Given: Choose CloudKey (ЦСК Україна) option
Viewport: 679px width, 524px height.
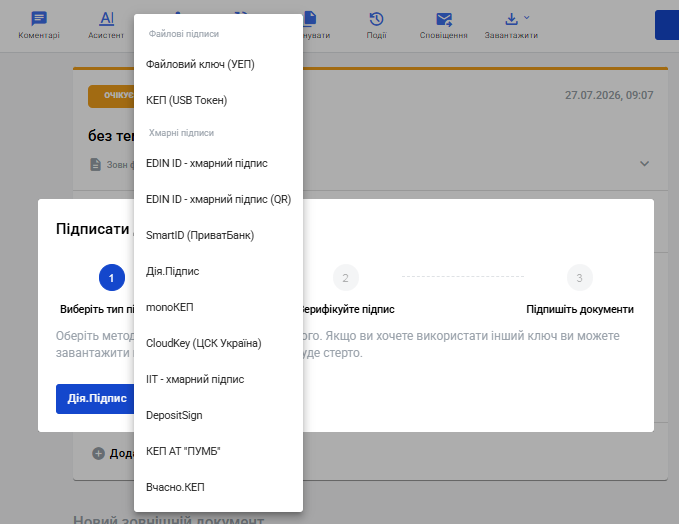Looking at the screenshot, I should coord(218,343).
